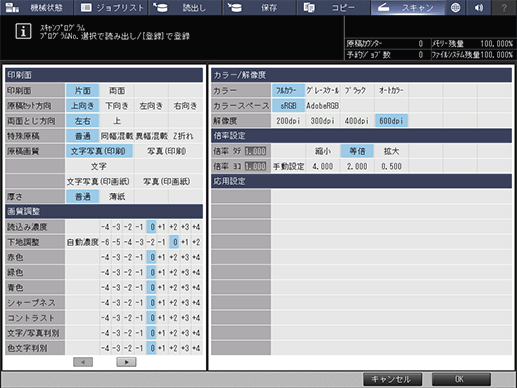
Task: Choose sRGB color space
Action: [x=288, y=106]
